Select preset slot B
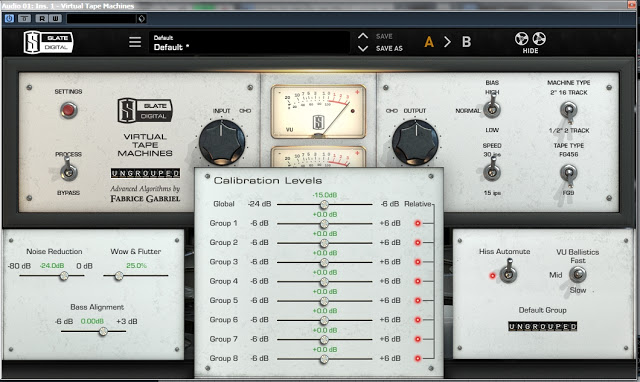Viewport: 640px width, 382px height. [x=467, y=42]
